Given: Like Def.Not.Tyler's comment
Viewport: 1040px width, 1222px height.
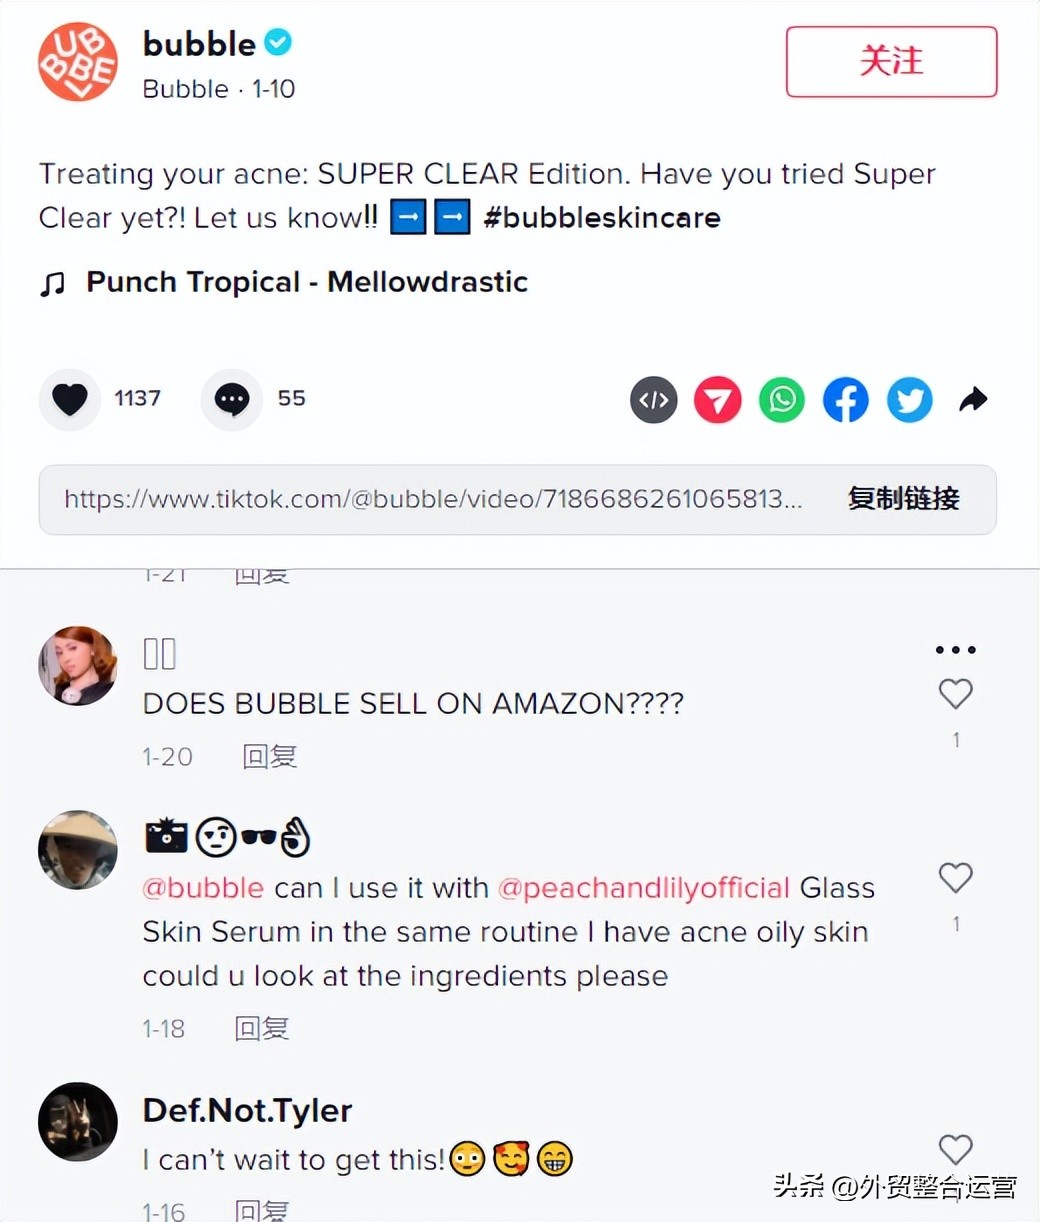Looking at the screenshot, I should [955, 1150].
